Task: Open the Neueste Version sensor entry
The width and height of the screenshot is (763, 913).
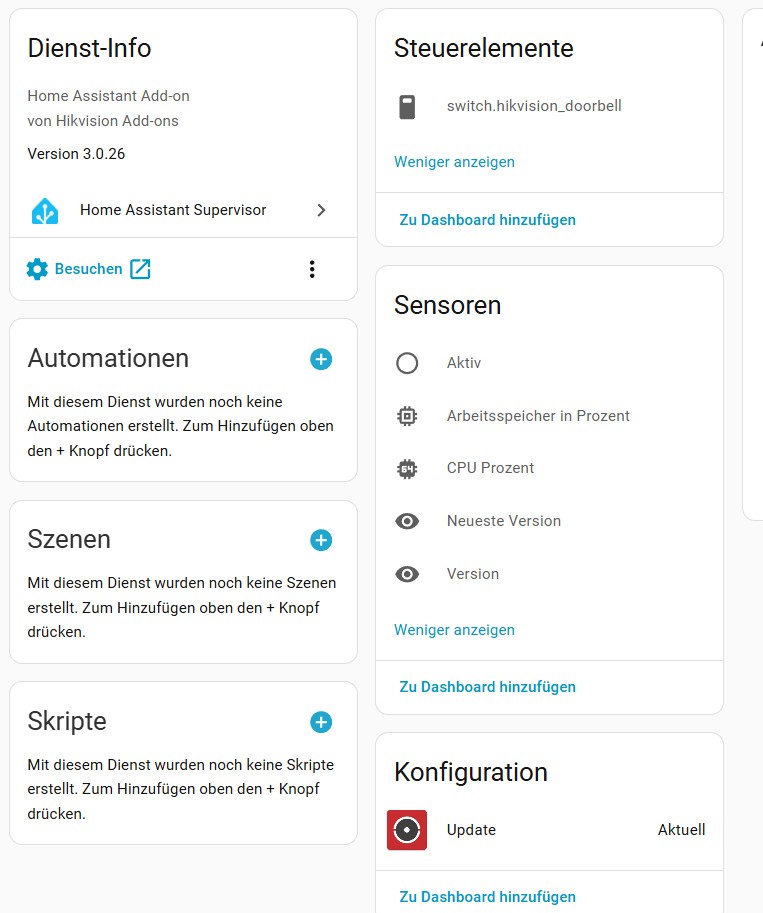Action: pos(503,521)
